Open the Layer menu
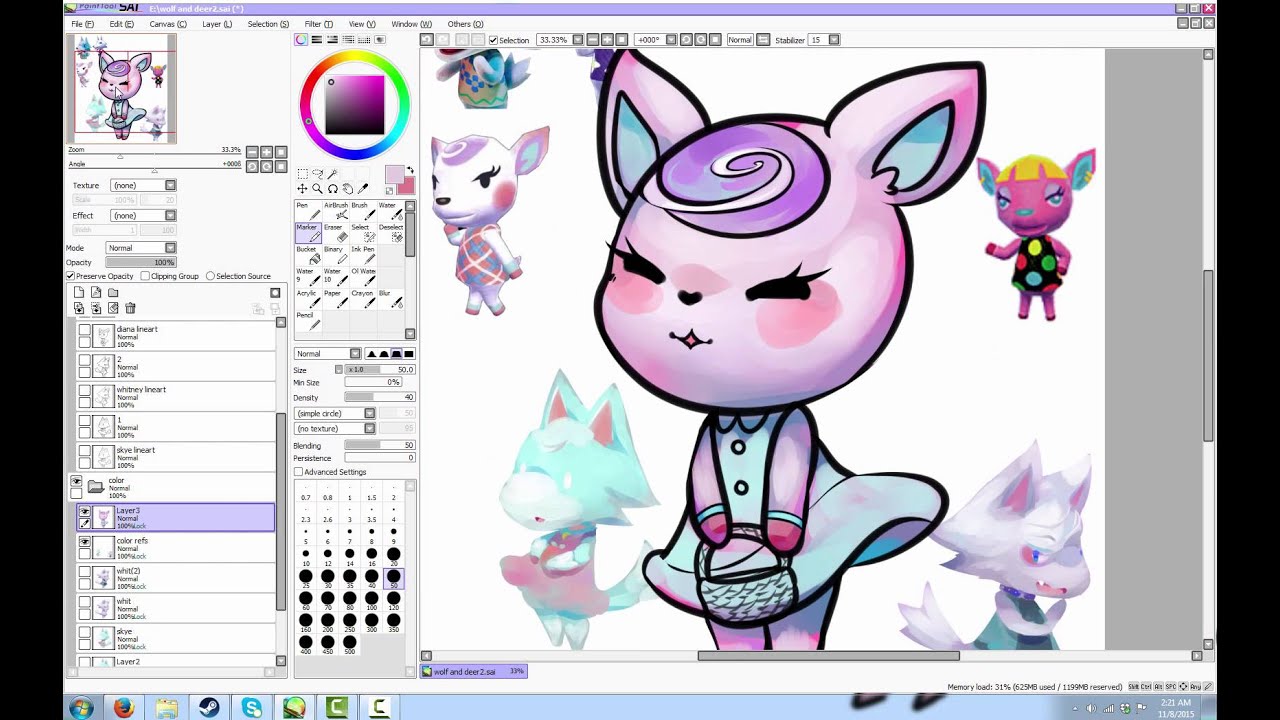1280x720 pixels. [217, 24]
